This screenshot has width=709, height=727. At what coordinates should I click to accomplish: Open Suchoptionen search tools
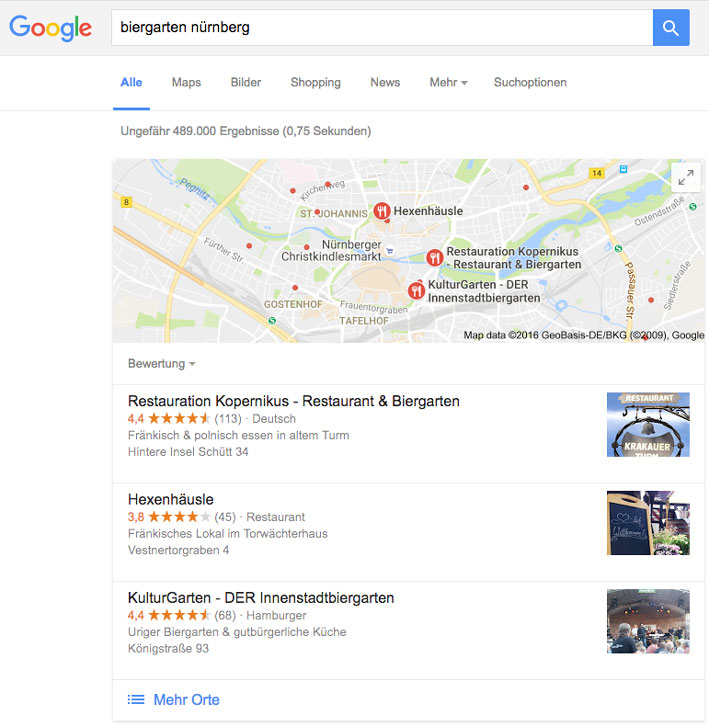pos(530,83)
